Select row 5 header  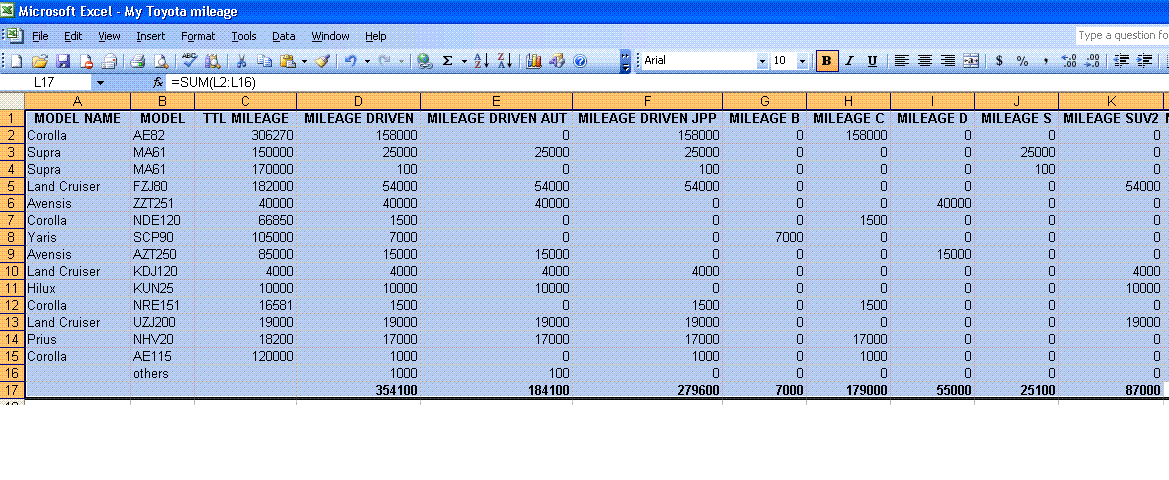pos(12,186)
